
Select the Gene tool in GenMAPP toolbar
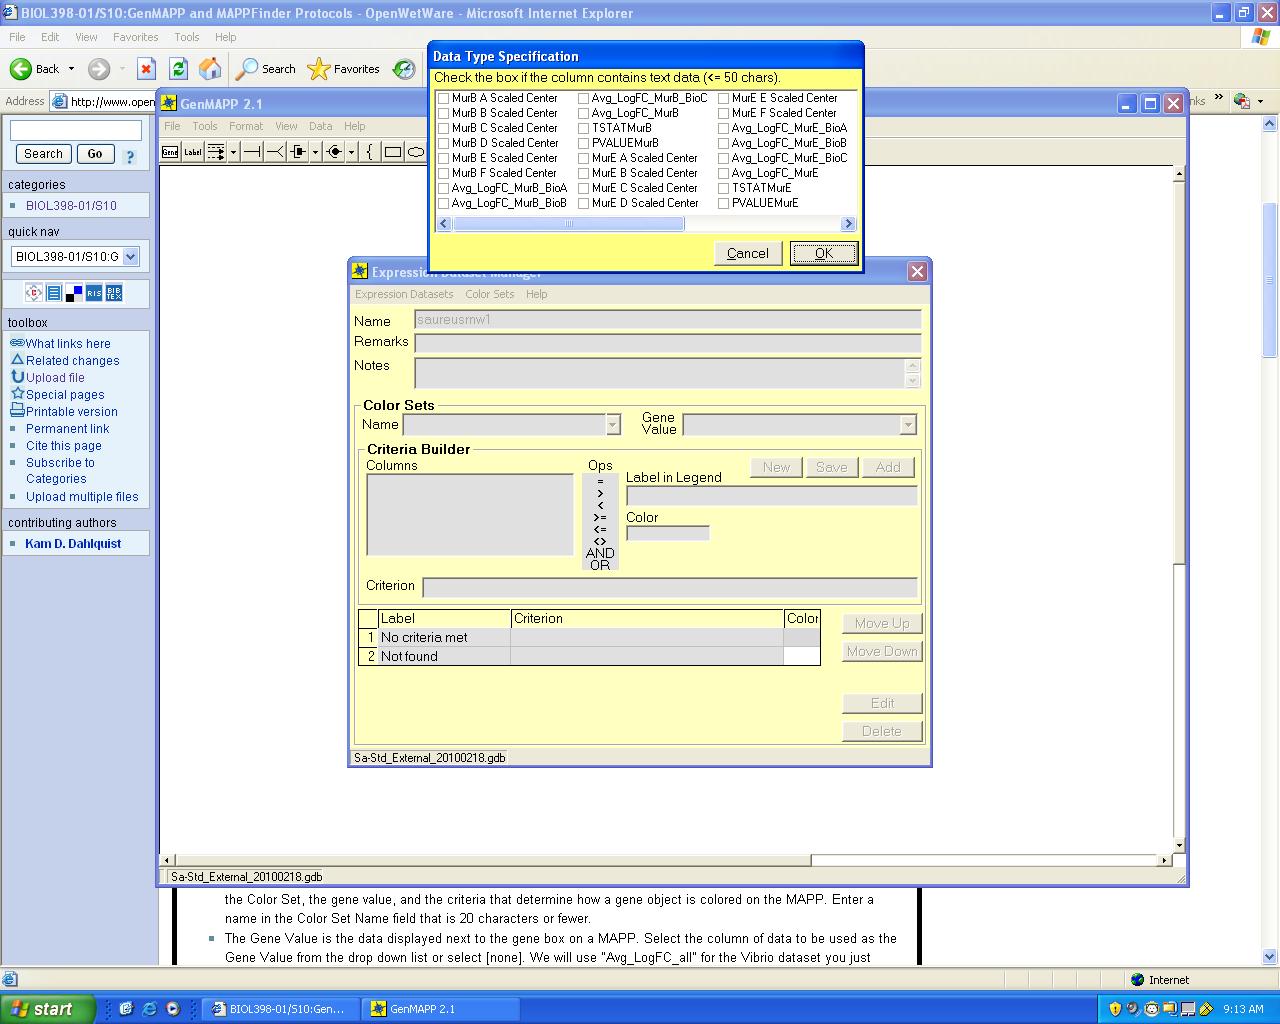170,152
